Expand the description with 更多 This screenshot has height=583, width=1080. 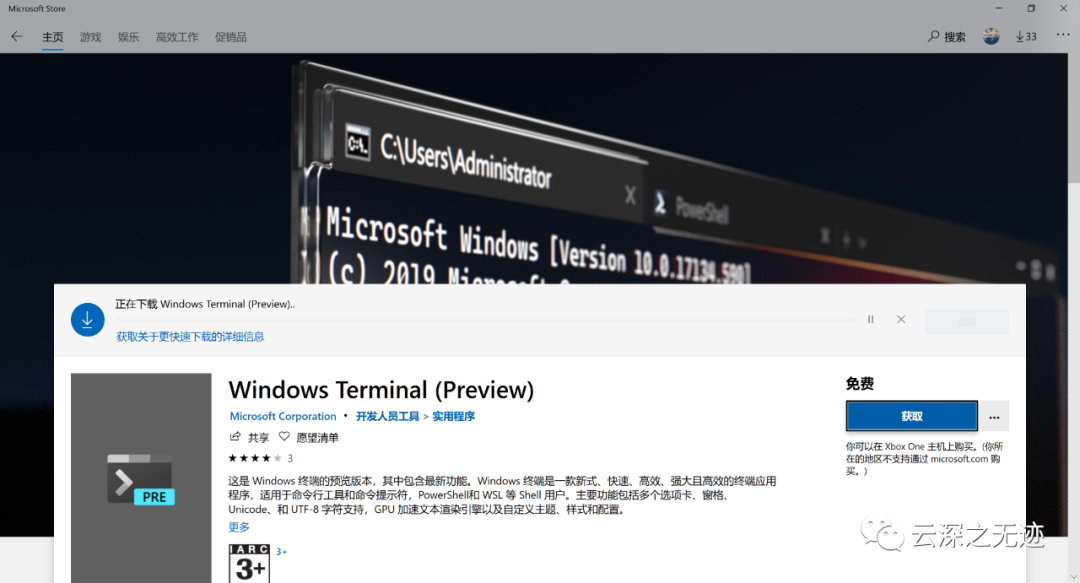tap(239, 527)
